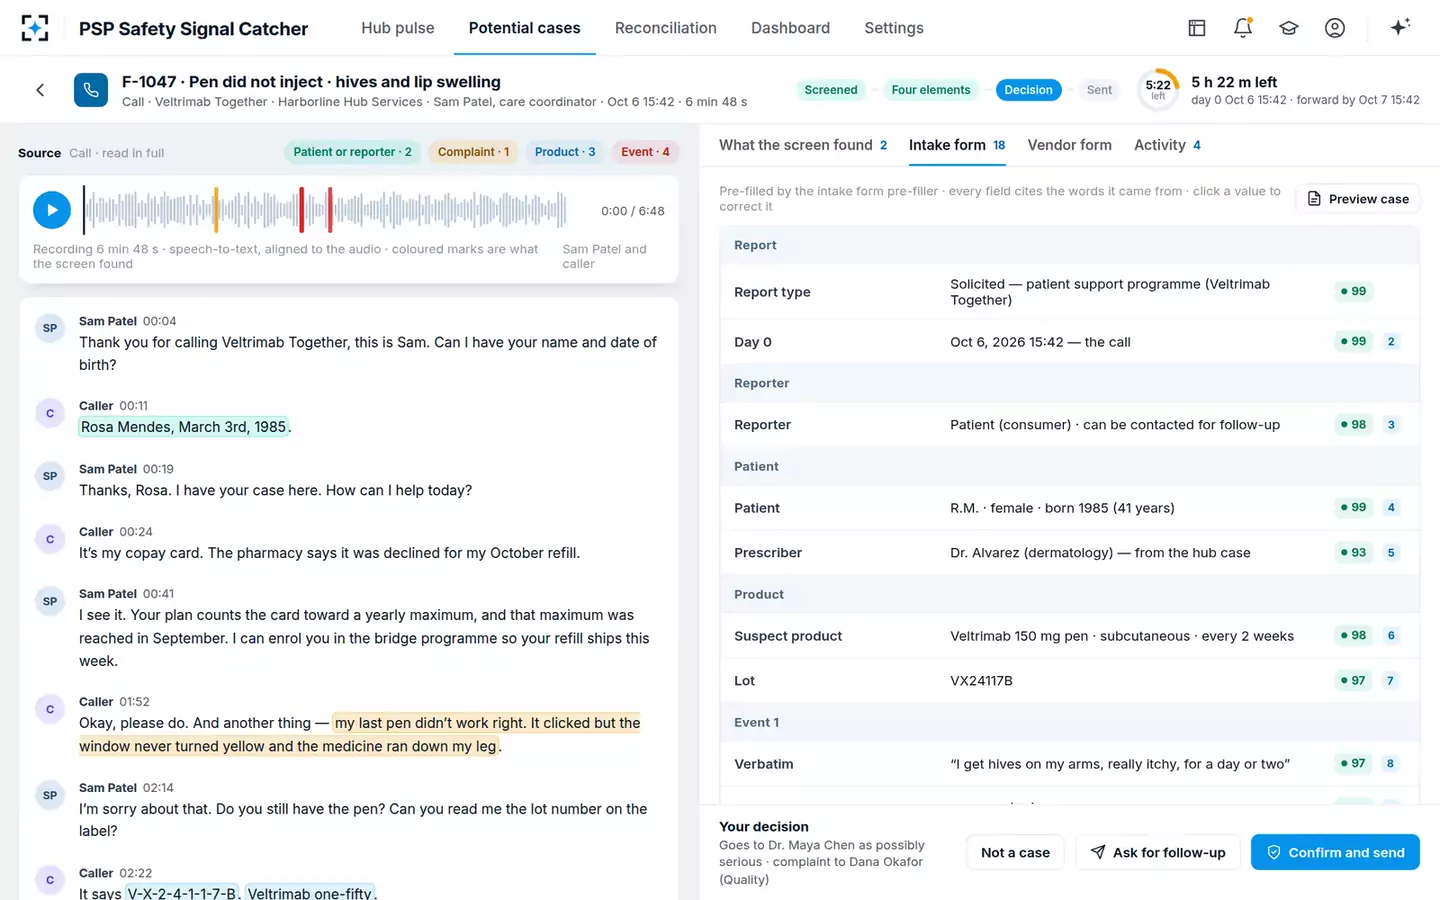Open the user account profile icon
Image resolution: width=1440 pixels, height=900 pixels.
1335,28
